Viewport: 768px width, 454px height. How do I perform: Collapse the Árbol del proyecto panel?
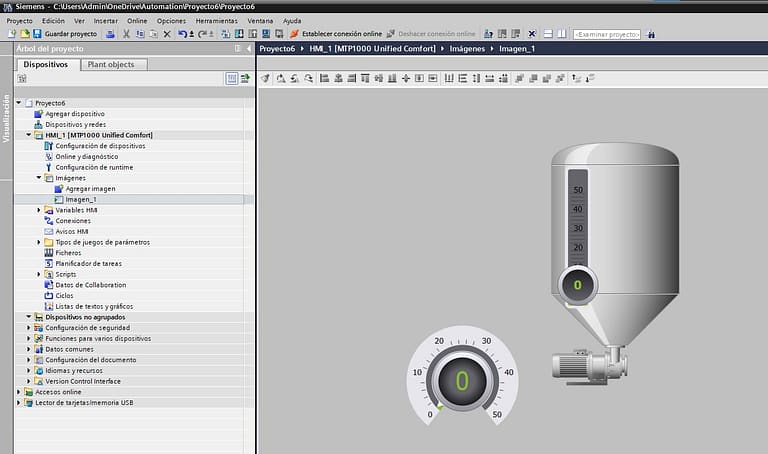point(249,48)
